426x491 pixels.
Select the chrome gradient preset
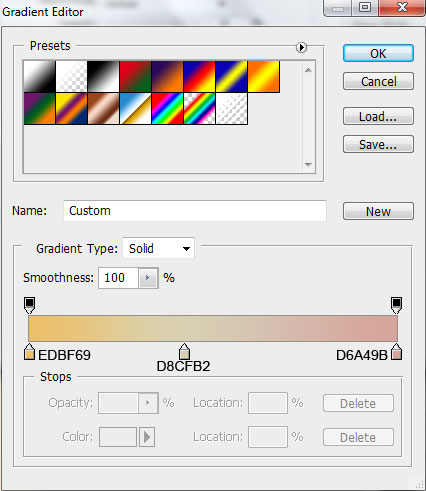[135, 108]
